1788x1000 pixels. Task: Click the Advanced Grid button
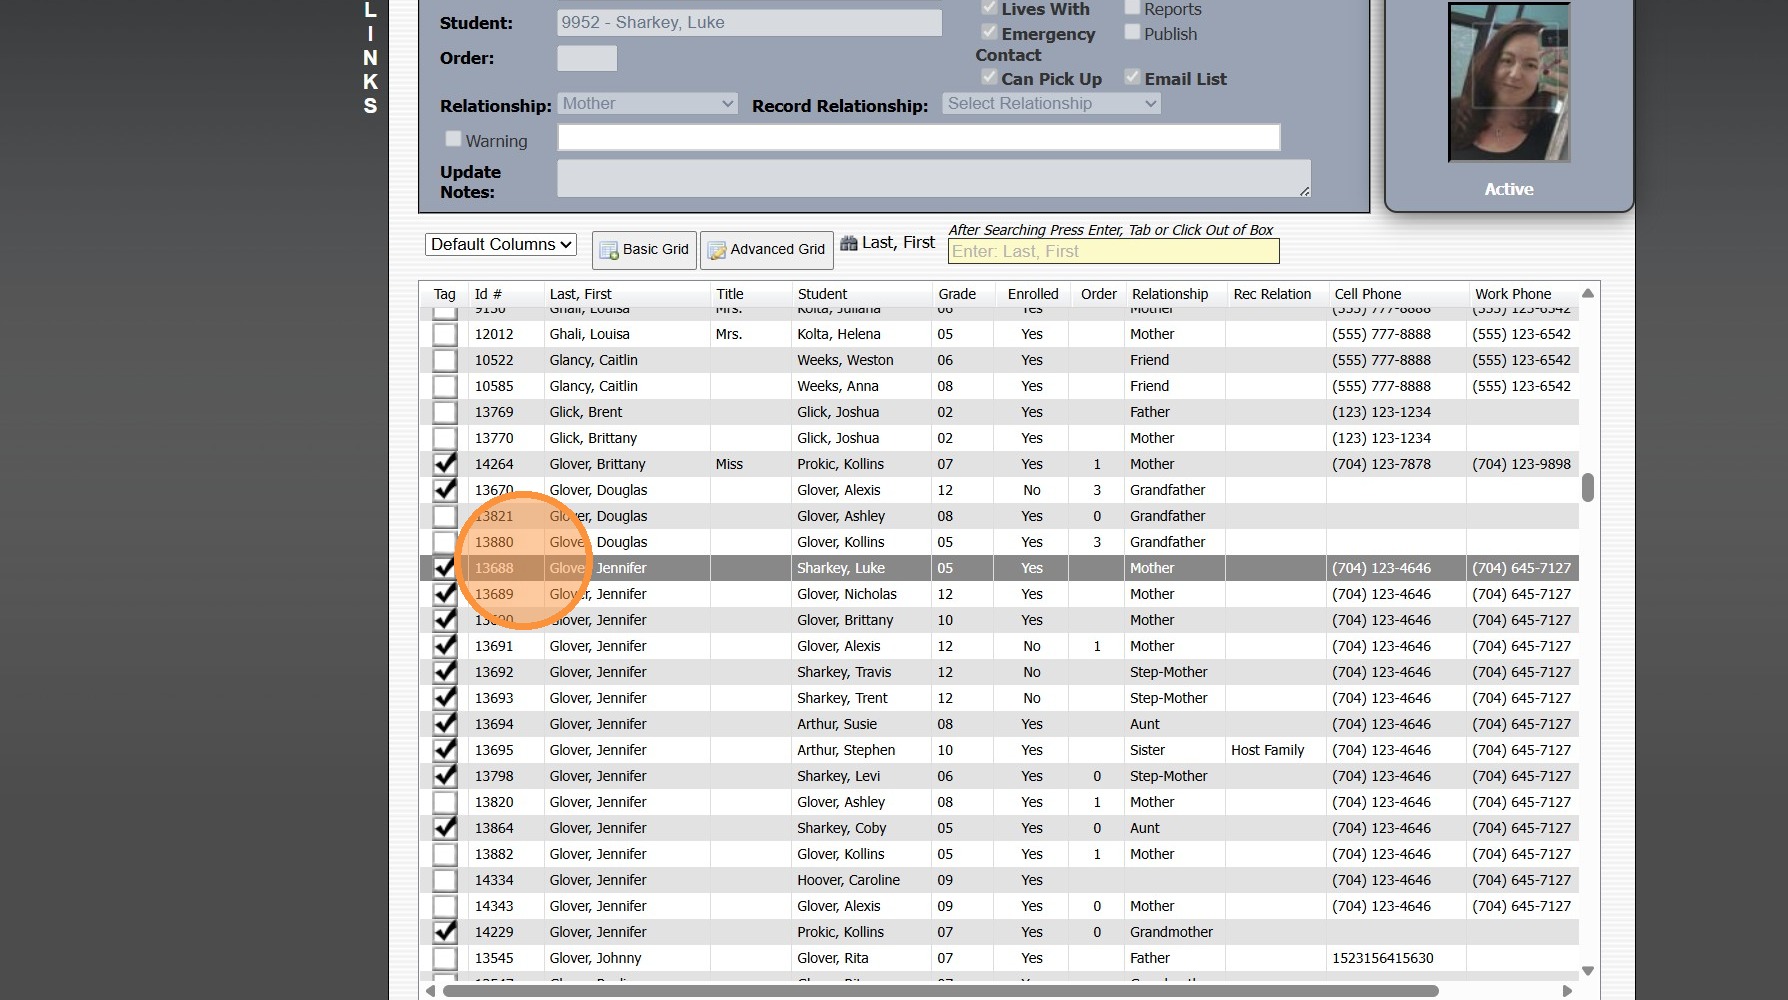click(x=768, y=250)
